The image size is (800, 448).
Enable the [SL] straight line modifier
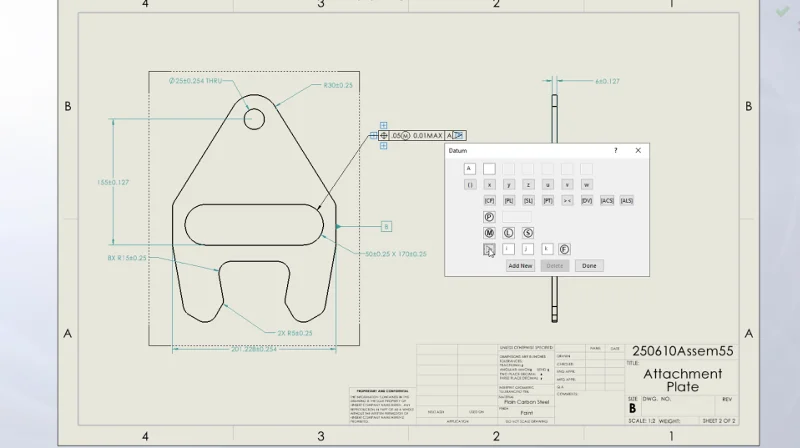tap(528, 201)
